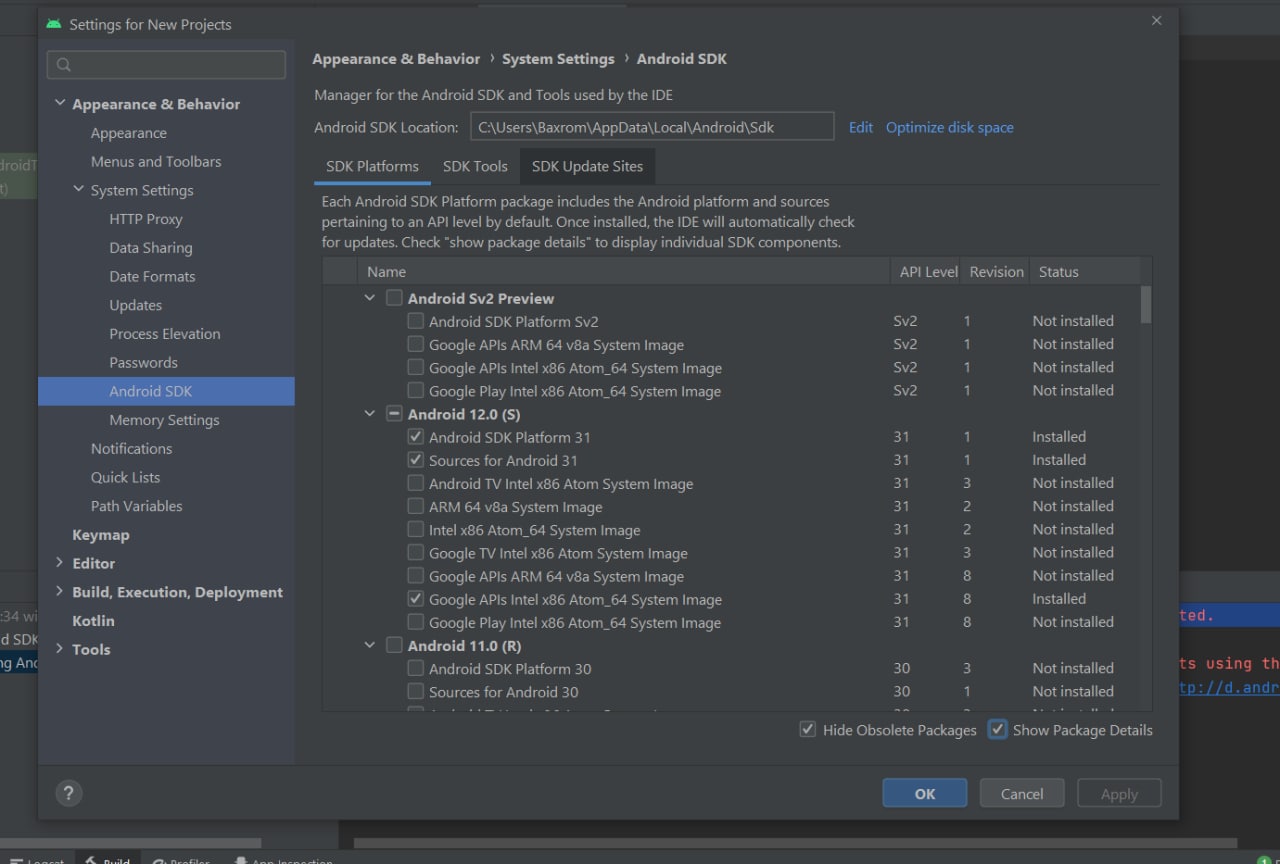Viewport: 1280px width, 864px height.
Task: Click Optimize disk space link
Action: click(x=950, y=127)
